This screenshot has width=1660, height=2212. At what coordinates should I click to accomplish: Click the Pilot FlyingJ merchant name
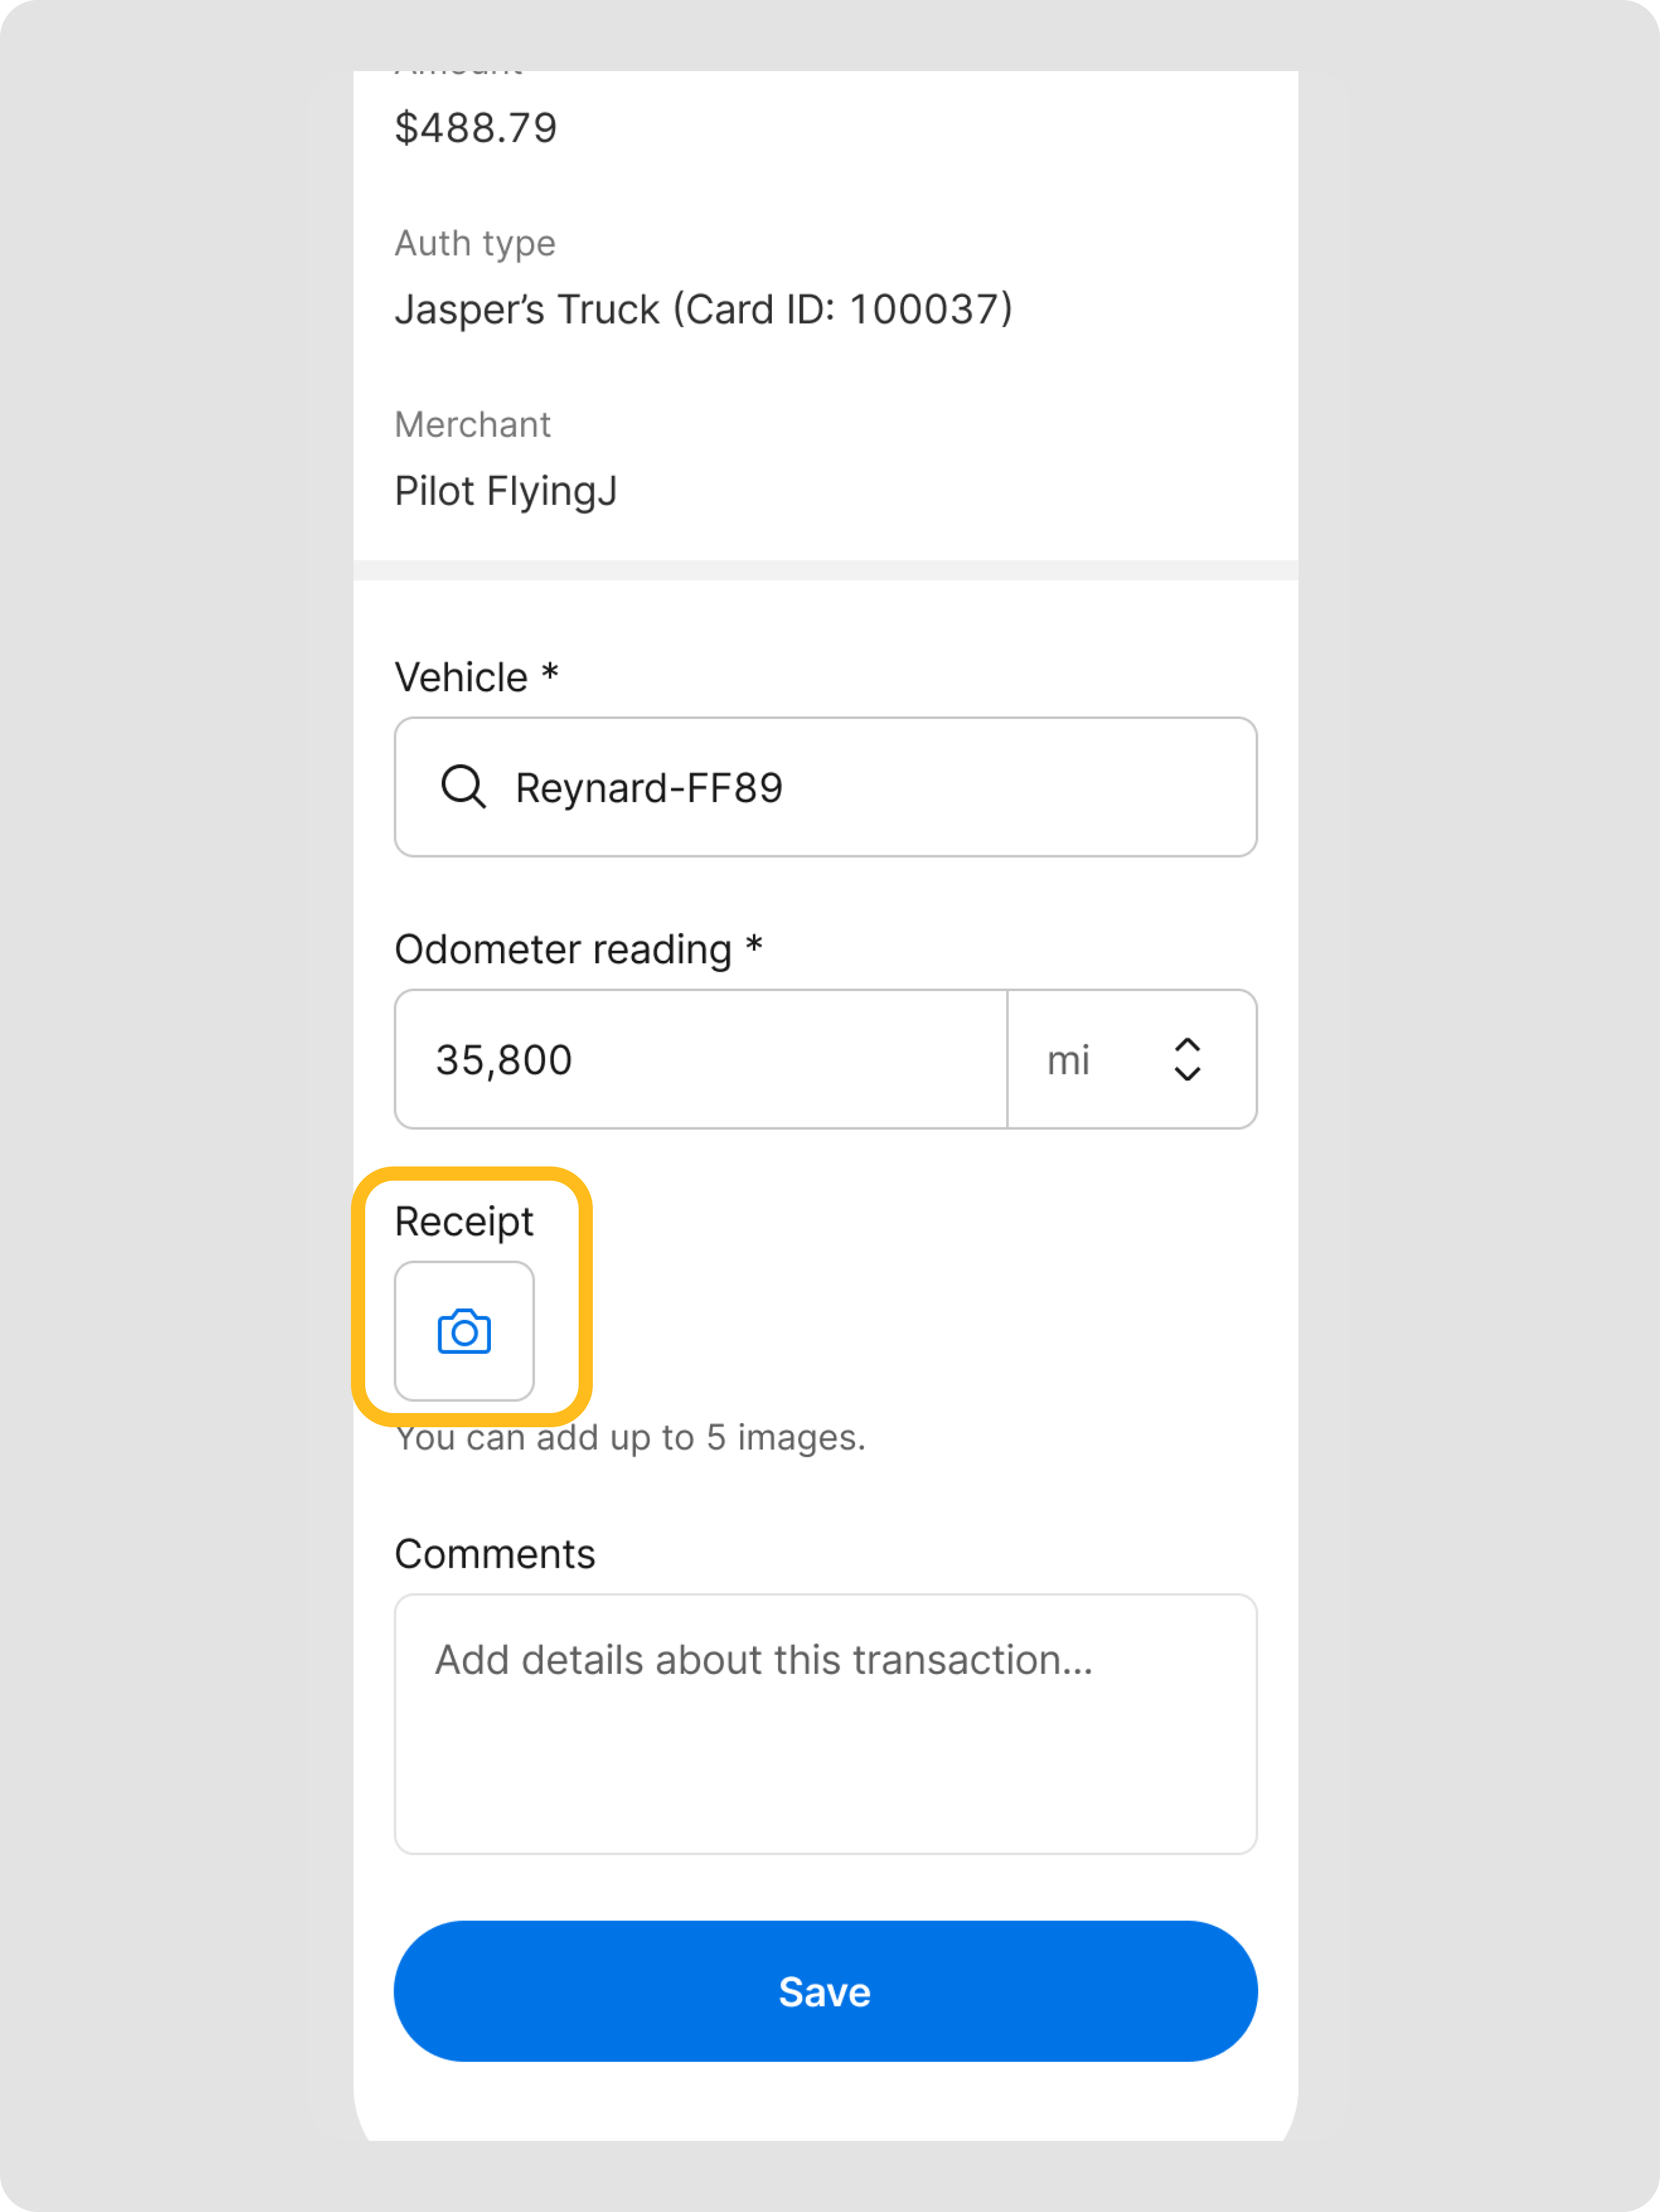[506, 491]
